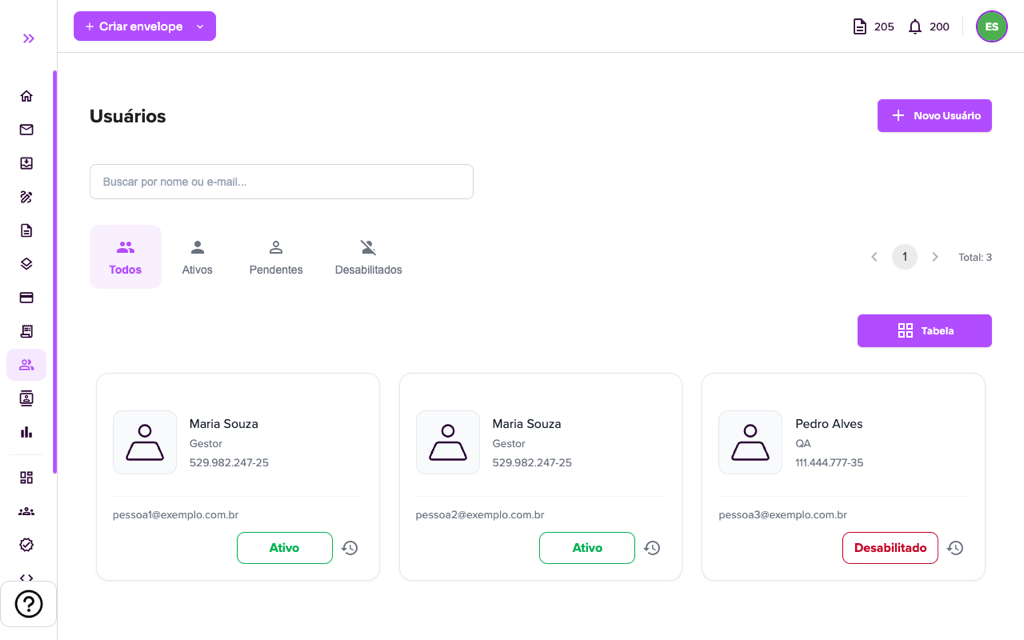Open the bar chart icon in the sidebar
This screenshot has width=1024, height=640.
[26, 432]
